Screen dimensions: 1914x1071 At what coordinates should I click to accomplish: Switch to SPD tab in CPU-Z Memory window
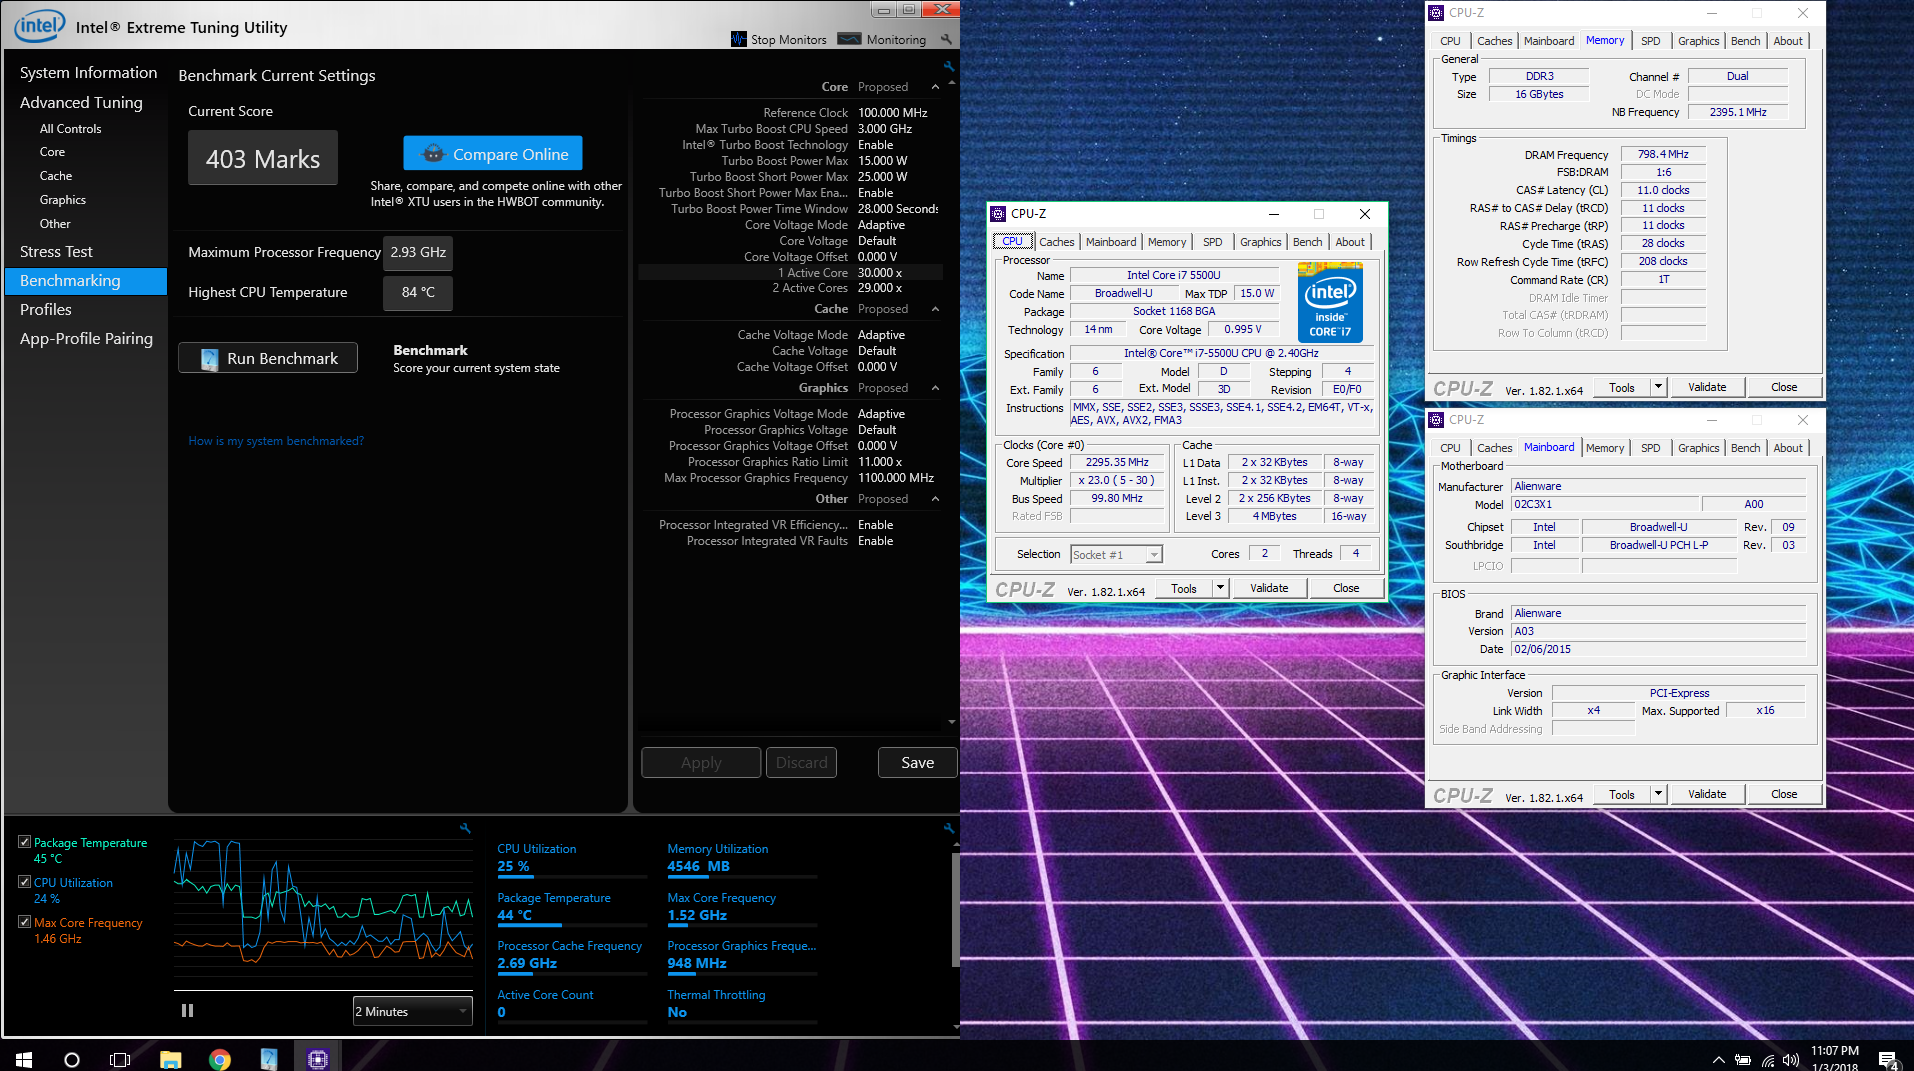(x=1650, y=41)
